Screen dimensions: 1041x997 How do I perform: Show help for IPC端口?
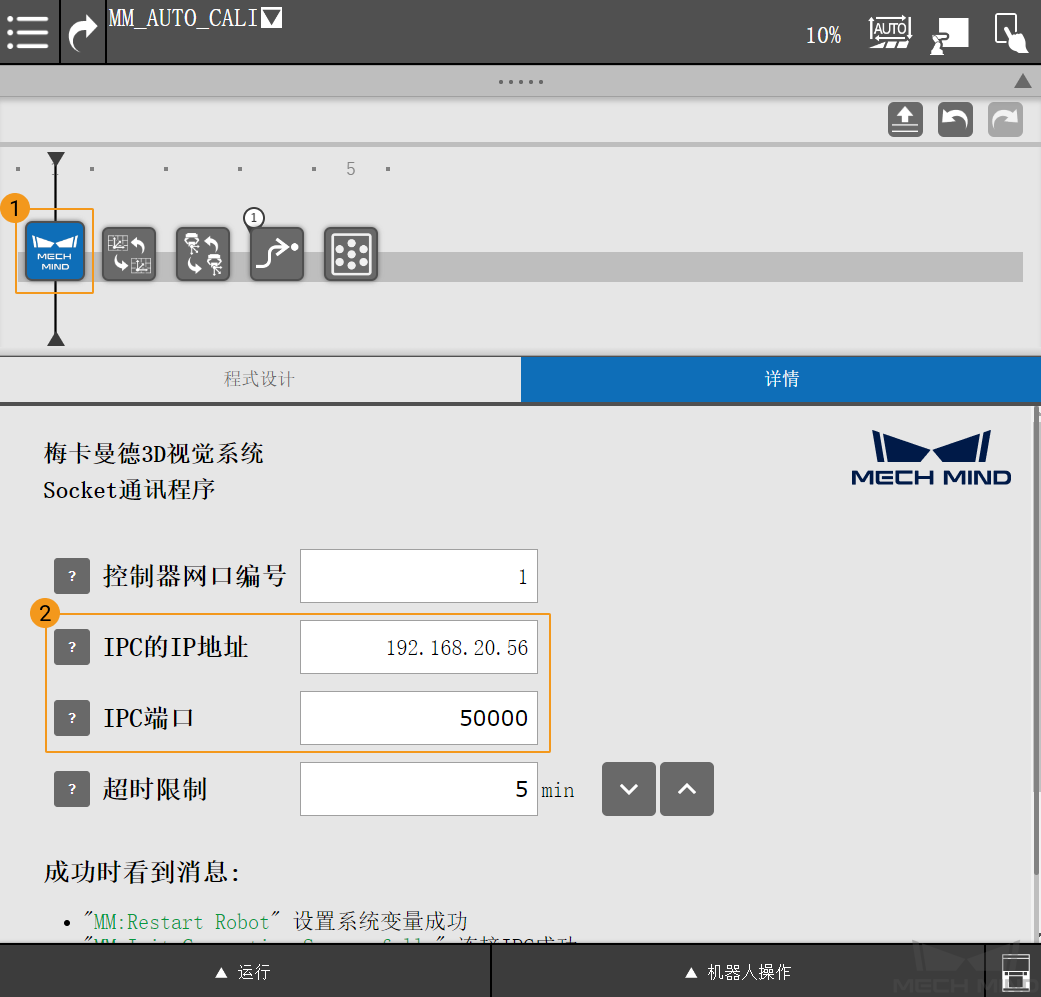tap(72, 718)
